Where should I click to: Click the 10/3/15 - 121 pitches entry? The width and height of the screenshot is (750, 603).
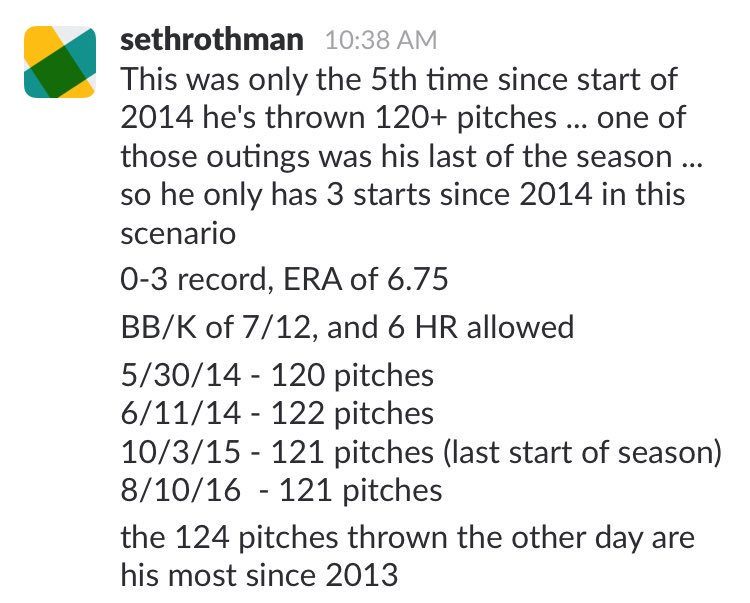point(277,452)
